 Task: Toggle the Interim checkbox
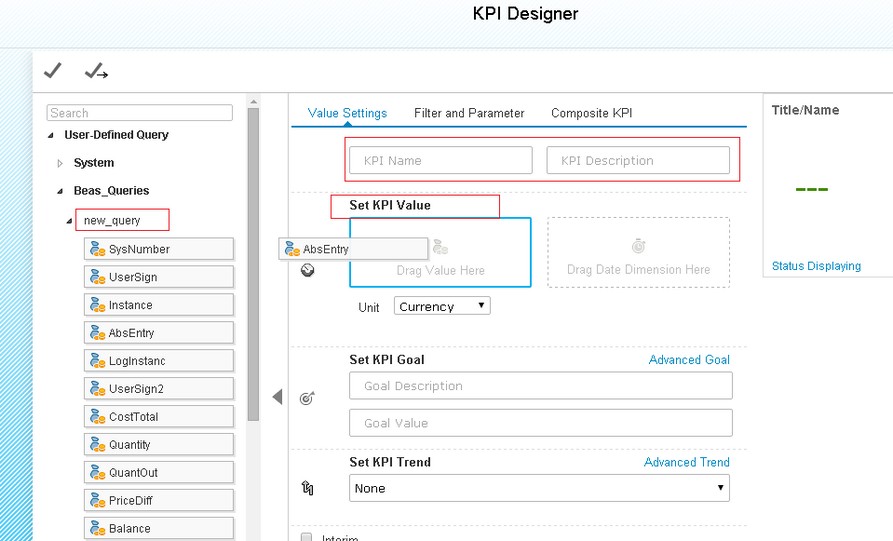pyautogui.click(x=307, y=537)
